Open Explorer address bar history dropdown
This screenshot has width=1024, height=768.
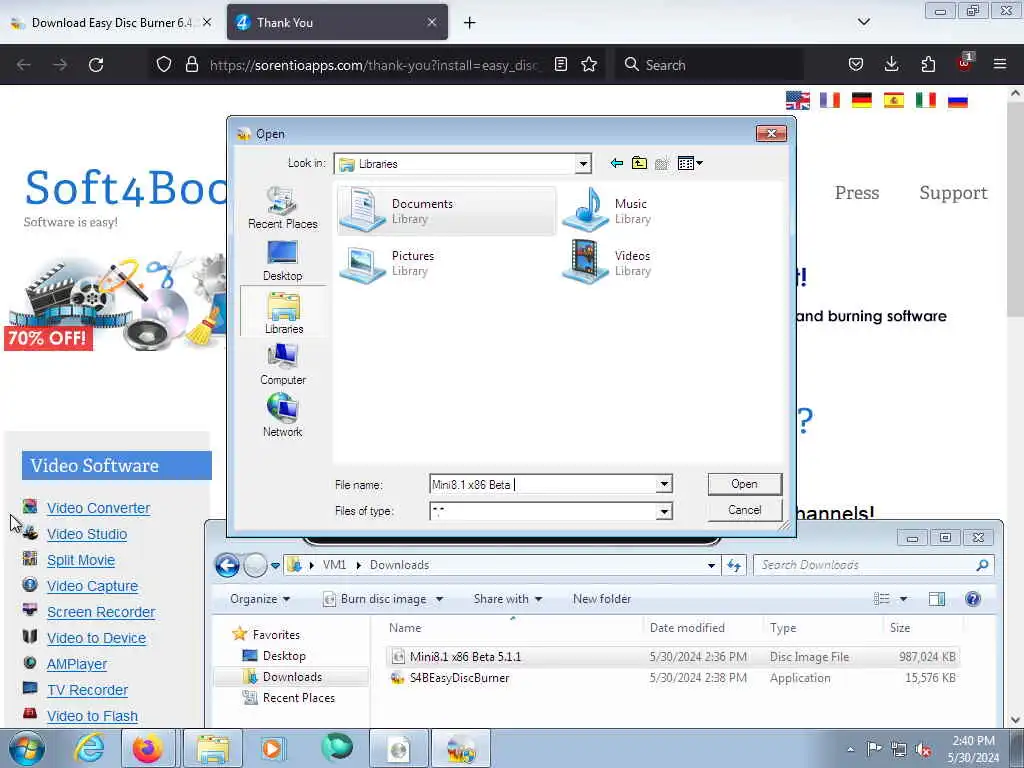[x=711, y=565]
